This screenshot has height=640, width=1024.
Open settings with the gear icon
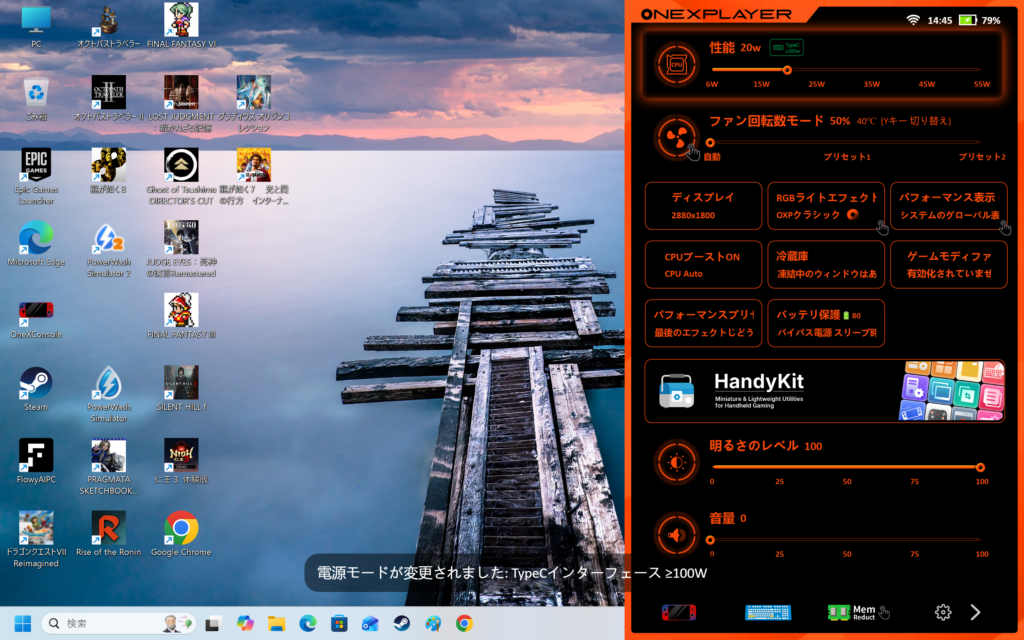tap(942, 612)
